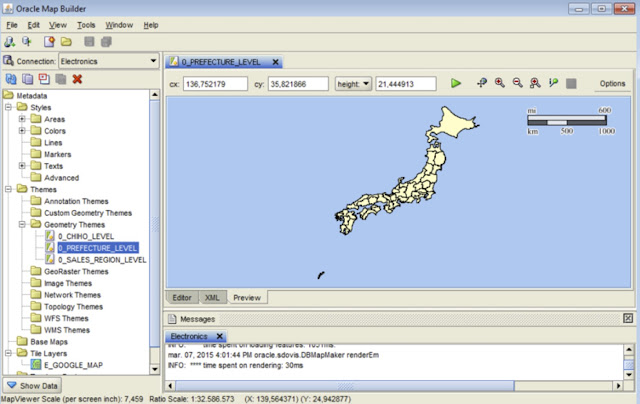Select the zoom in magnifier tool
The image size is (640, 404).
pyautogui.click(x=500, y=83)
